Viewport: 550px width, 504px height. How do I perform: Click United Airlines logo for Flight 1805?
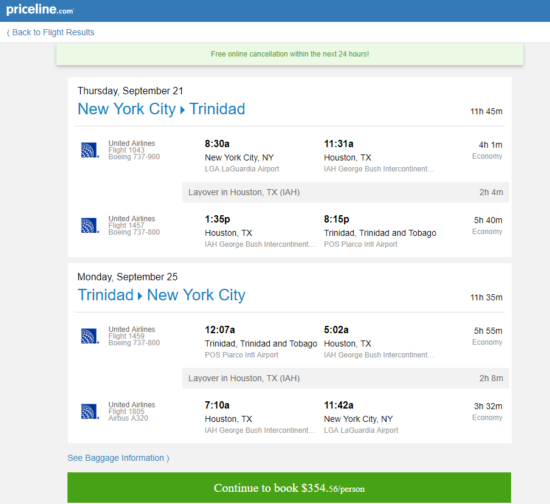(89, 411)
